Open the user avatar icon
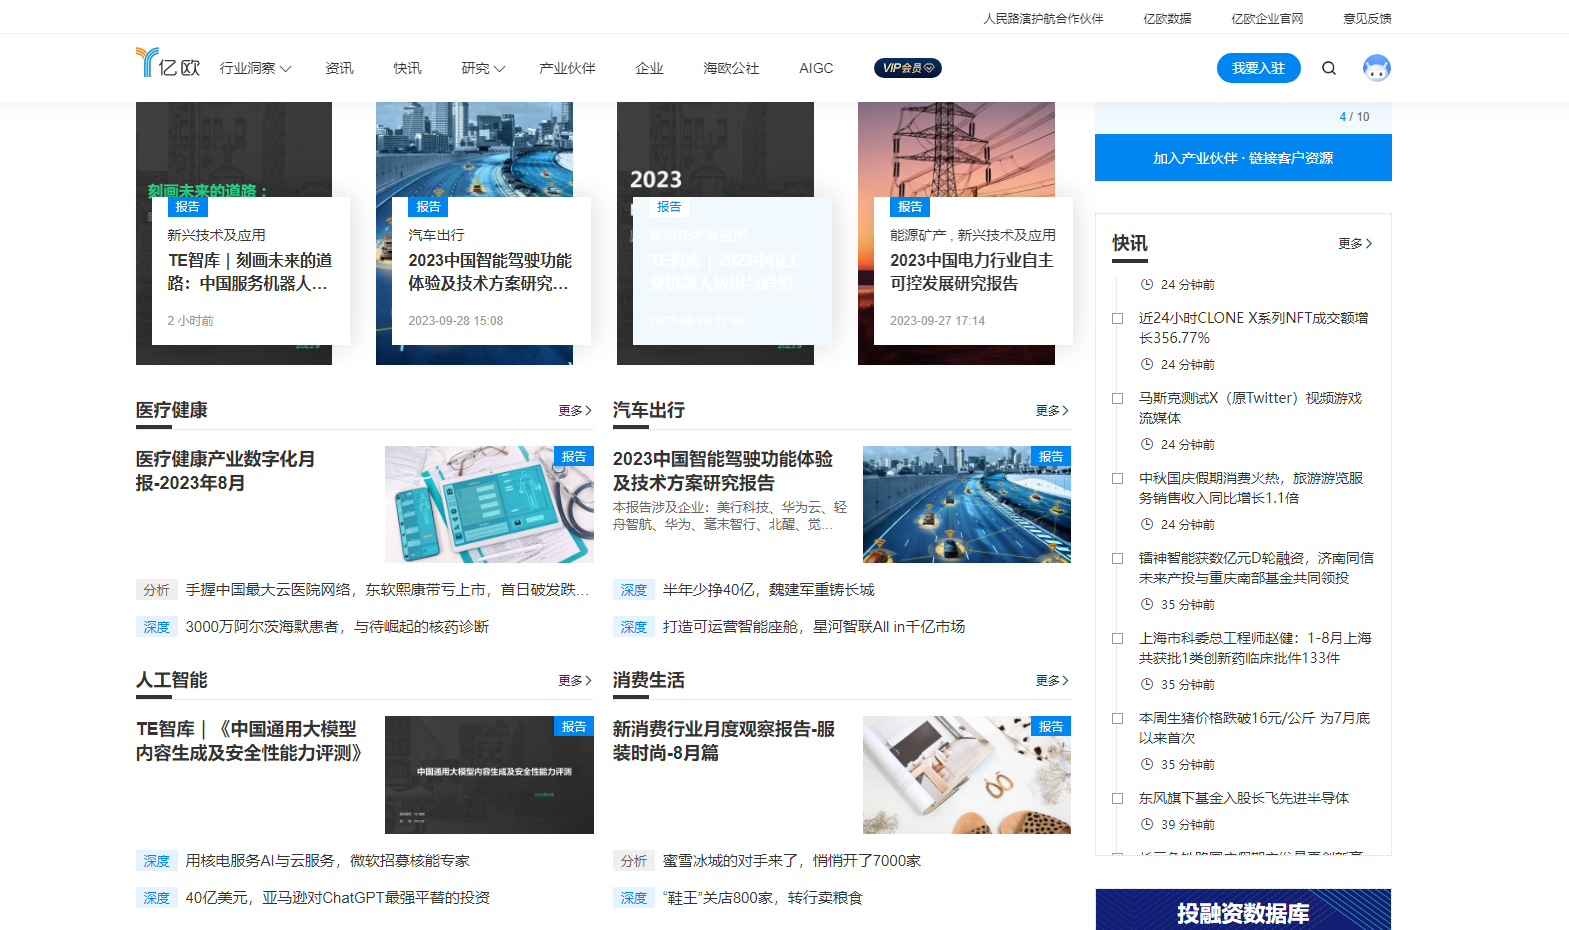 click(x=1377, y=68)
